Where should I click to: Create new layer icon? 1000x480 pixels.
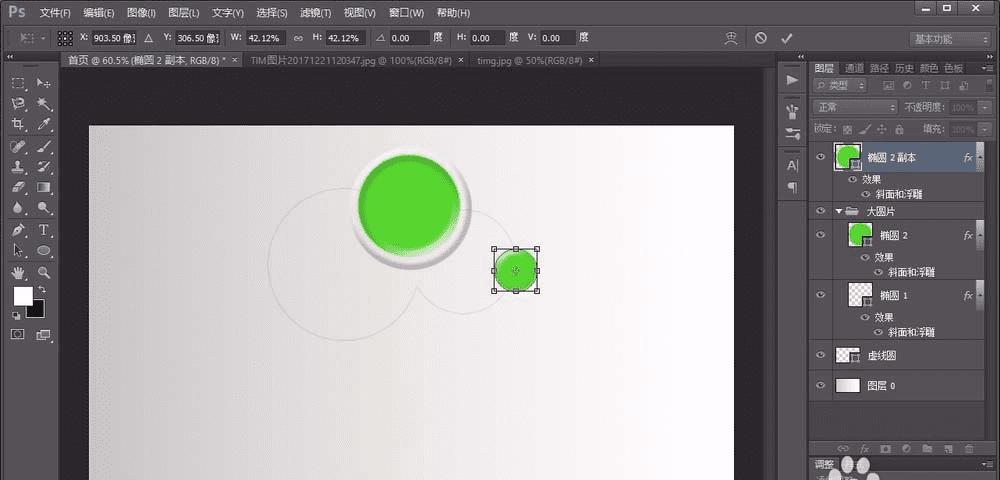[x=948, y=449]
